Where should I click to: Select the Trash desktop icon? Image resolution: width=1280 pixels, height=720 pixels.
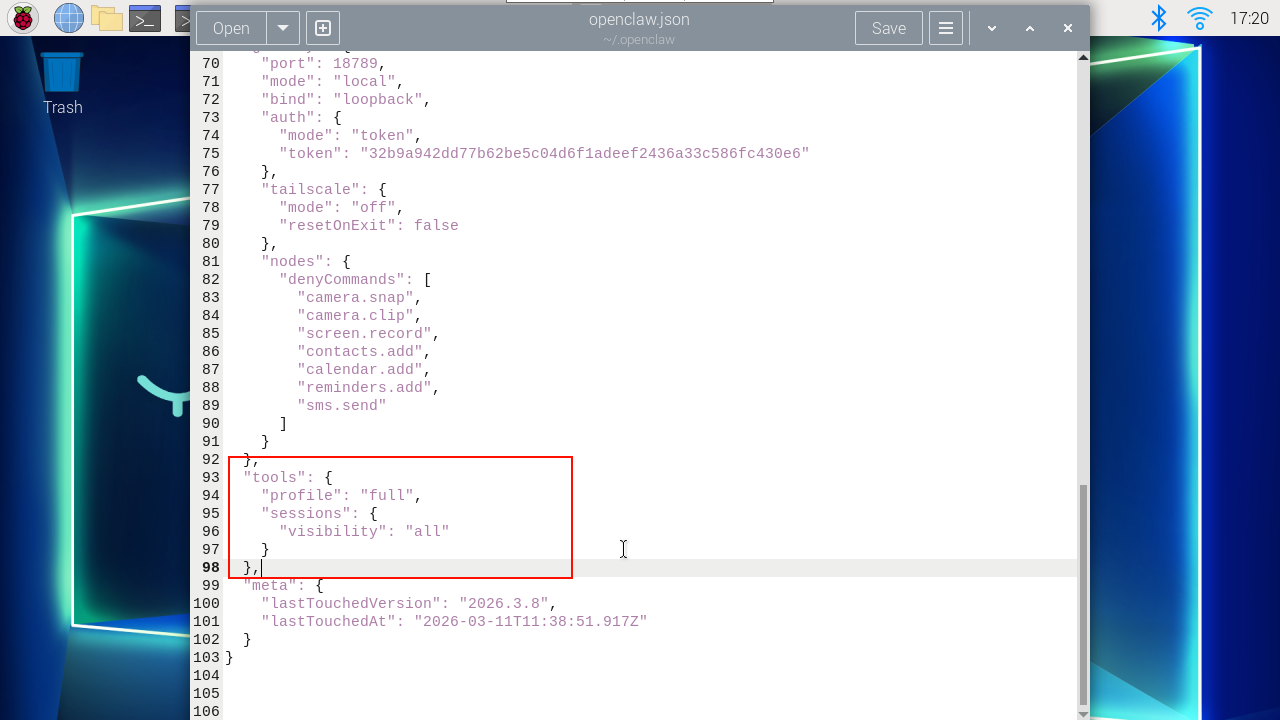tap(62, 83)
